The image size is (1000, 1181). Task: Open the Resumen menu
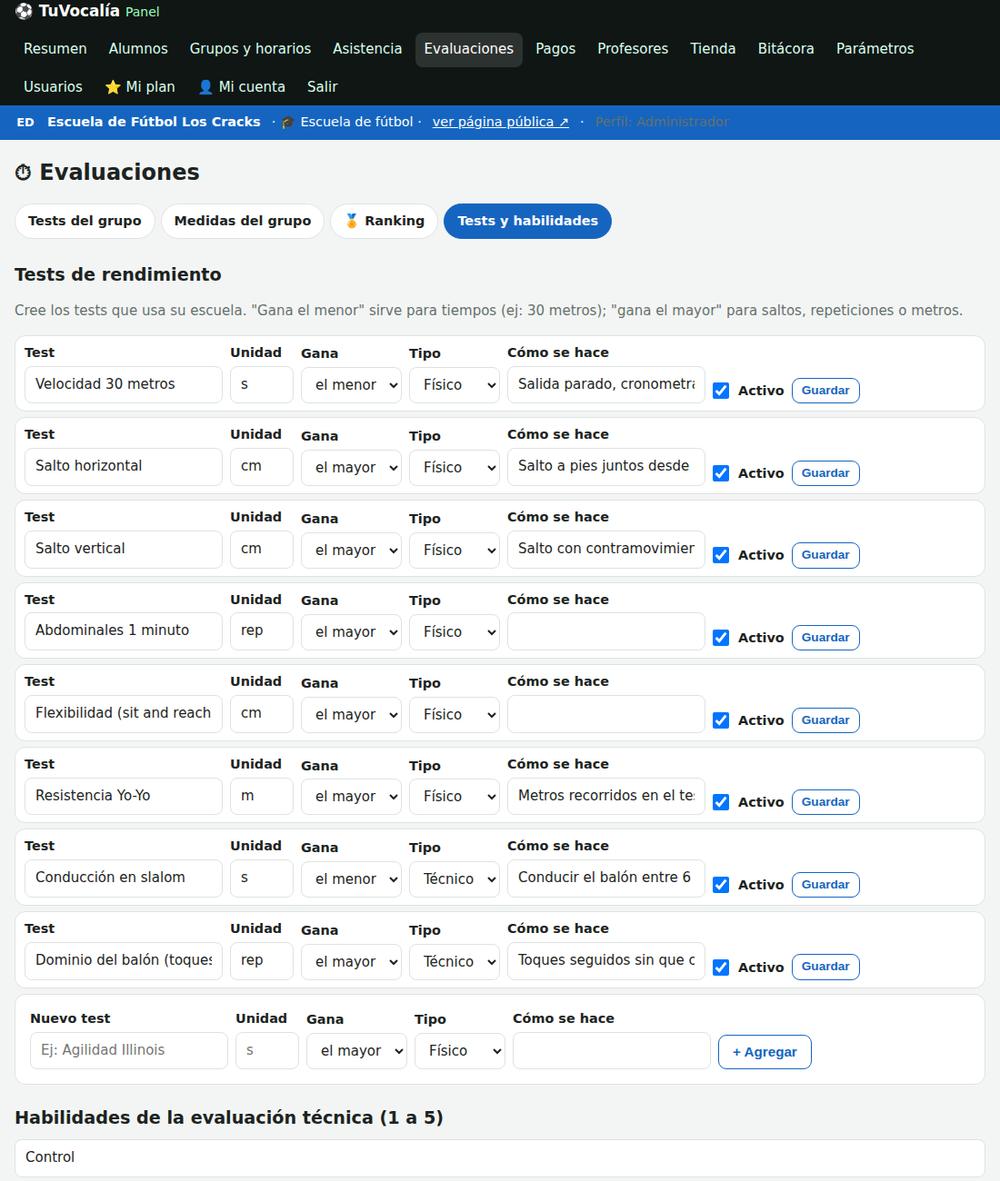pos(55,49)
